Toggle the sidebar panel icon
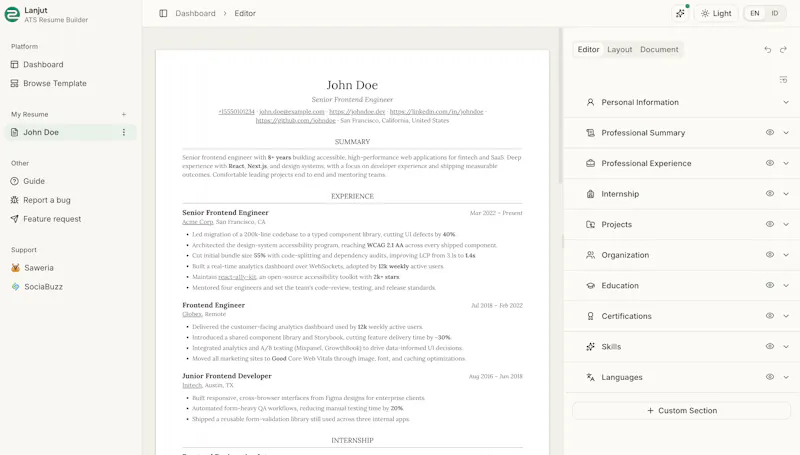The image size is (800, 455). click(x=163, y=13)
